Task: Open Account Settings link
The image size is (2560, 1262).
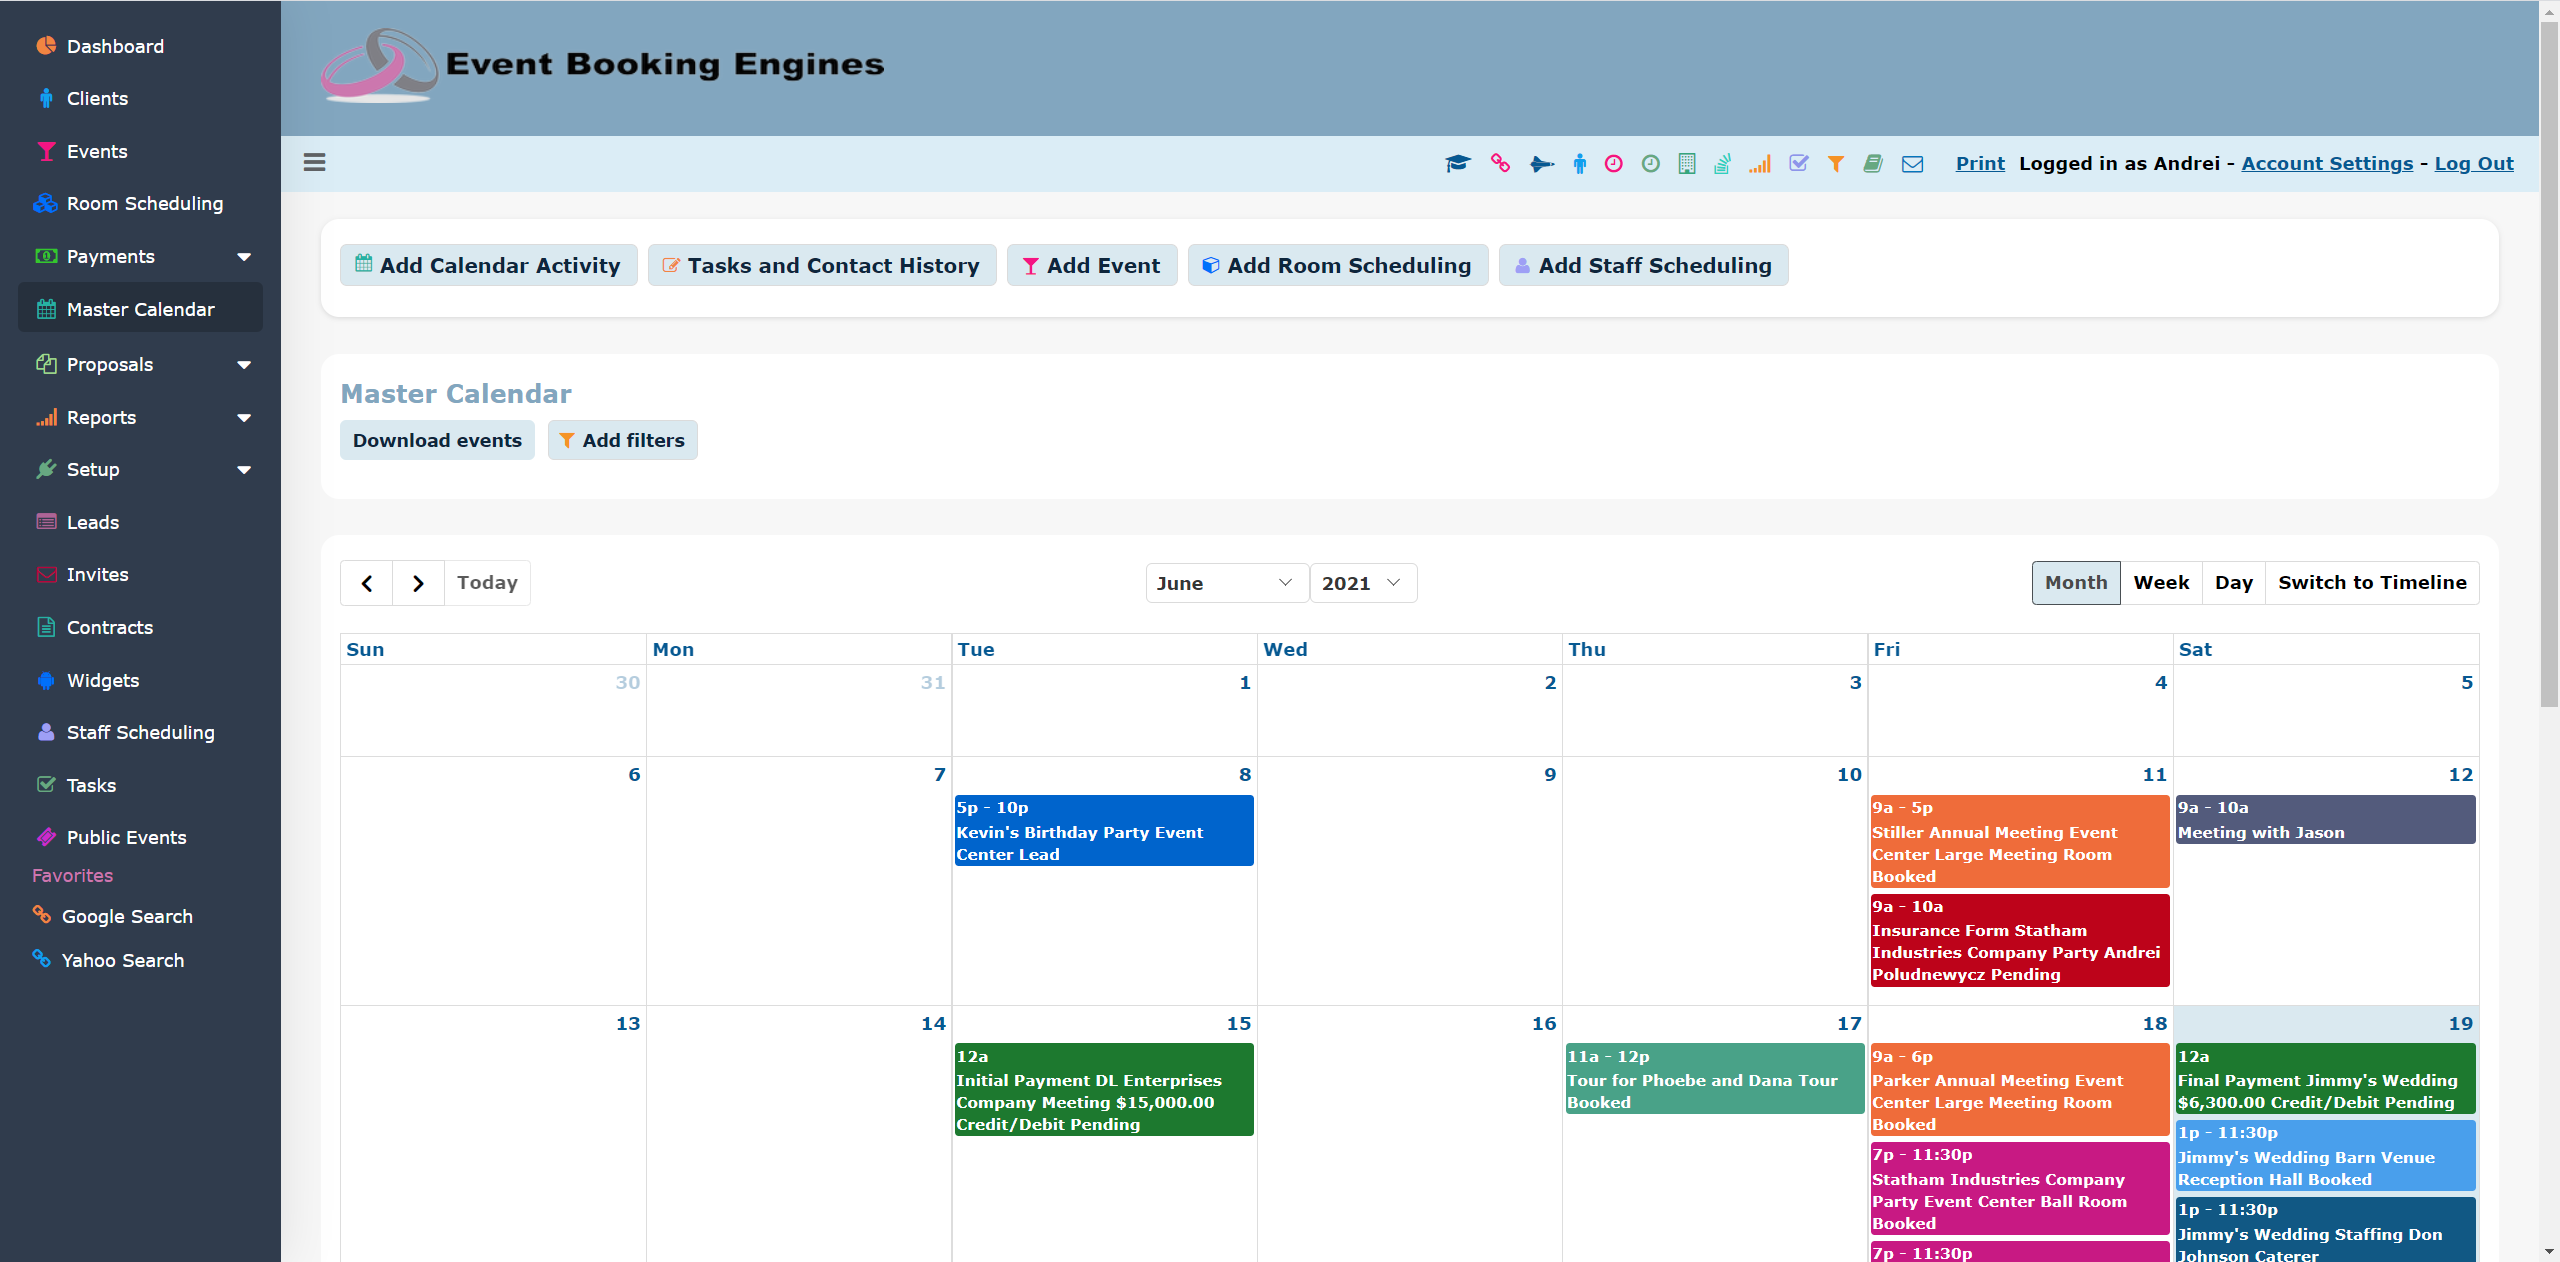Action: point(2326,164)
